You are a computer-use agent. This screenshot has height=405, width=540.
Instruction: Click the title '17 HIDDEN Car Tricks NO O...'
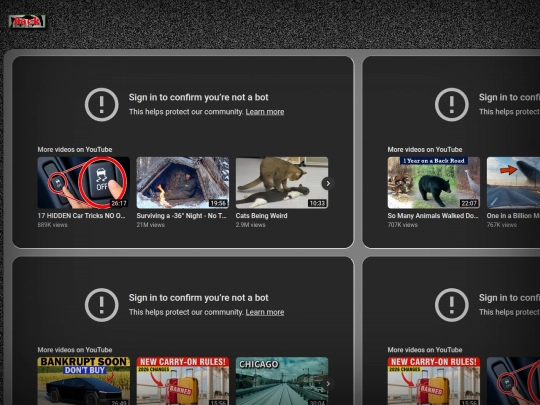point(81,216)
